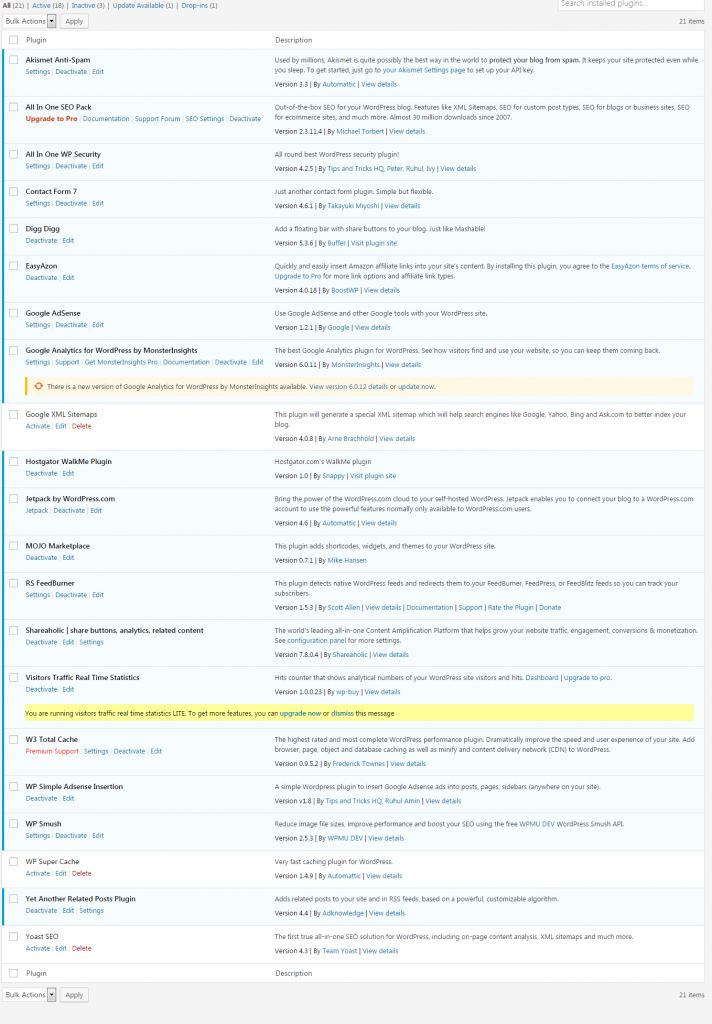Click Rate the Plugin for RS FeedBurner

click(511, 607)
